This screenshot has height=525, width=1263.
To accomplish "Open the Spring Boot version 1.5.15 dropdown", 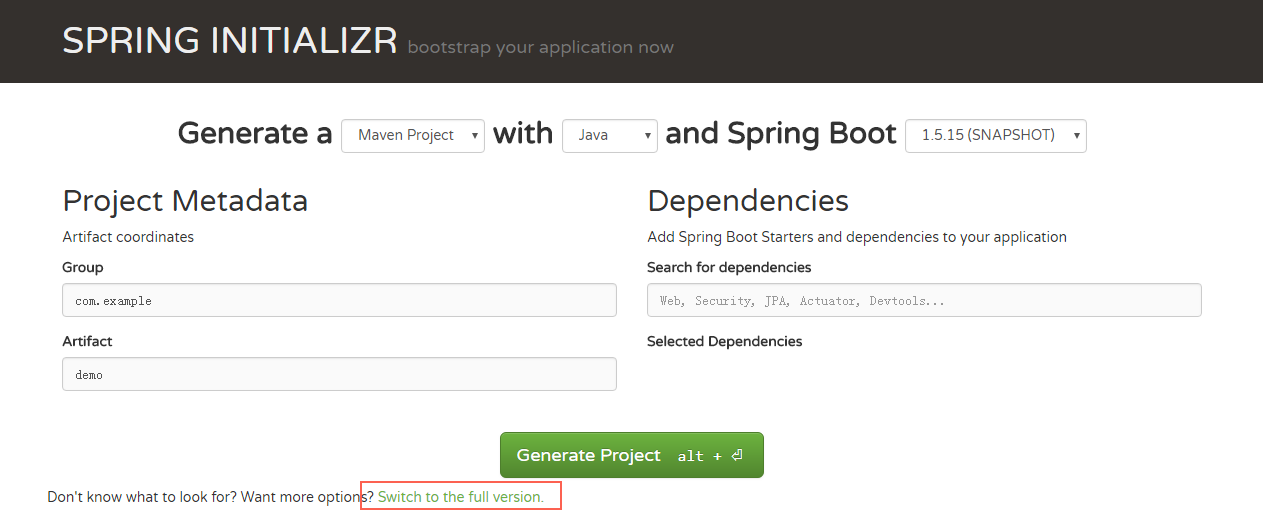I will pos(996,136).
